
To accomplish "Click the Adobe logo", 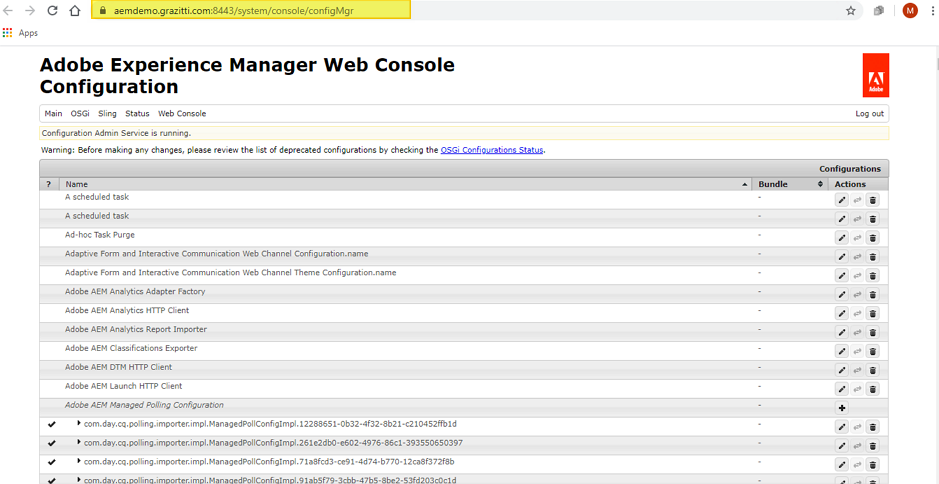I will pos(875,75).
